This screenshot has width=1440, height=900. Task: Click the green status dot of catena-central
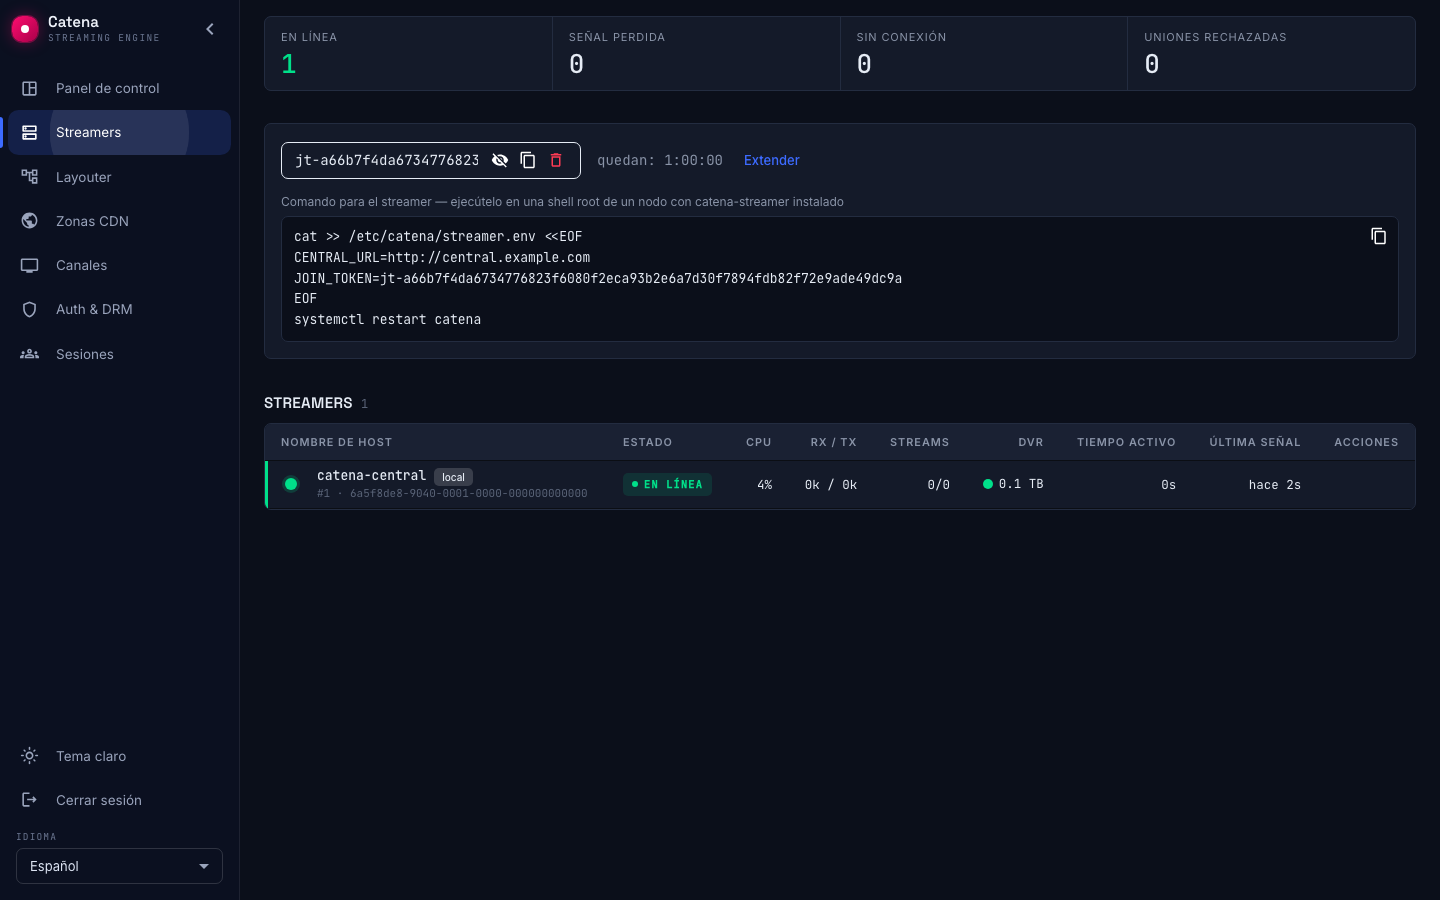point(291,484)
